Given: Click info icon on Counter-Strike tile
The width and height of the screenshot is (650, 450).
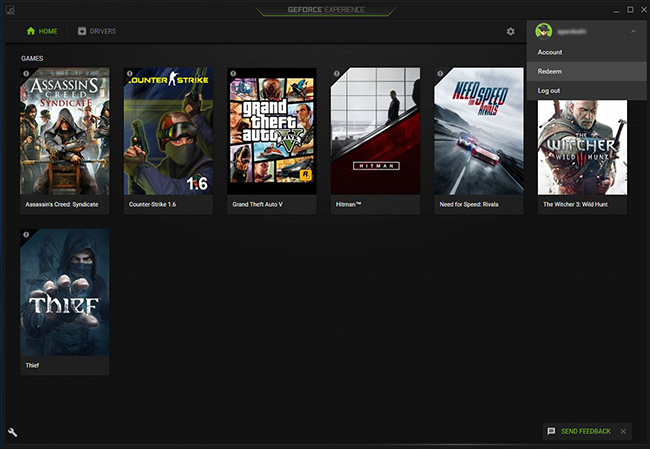Looking at the screenshot, I should point(130,73).
